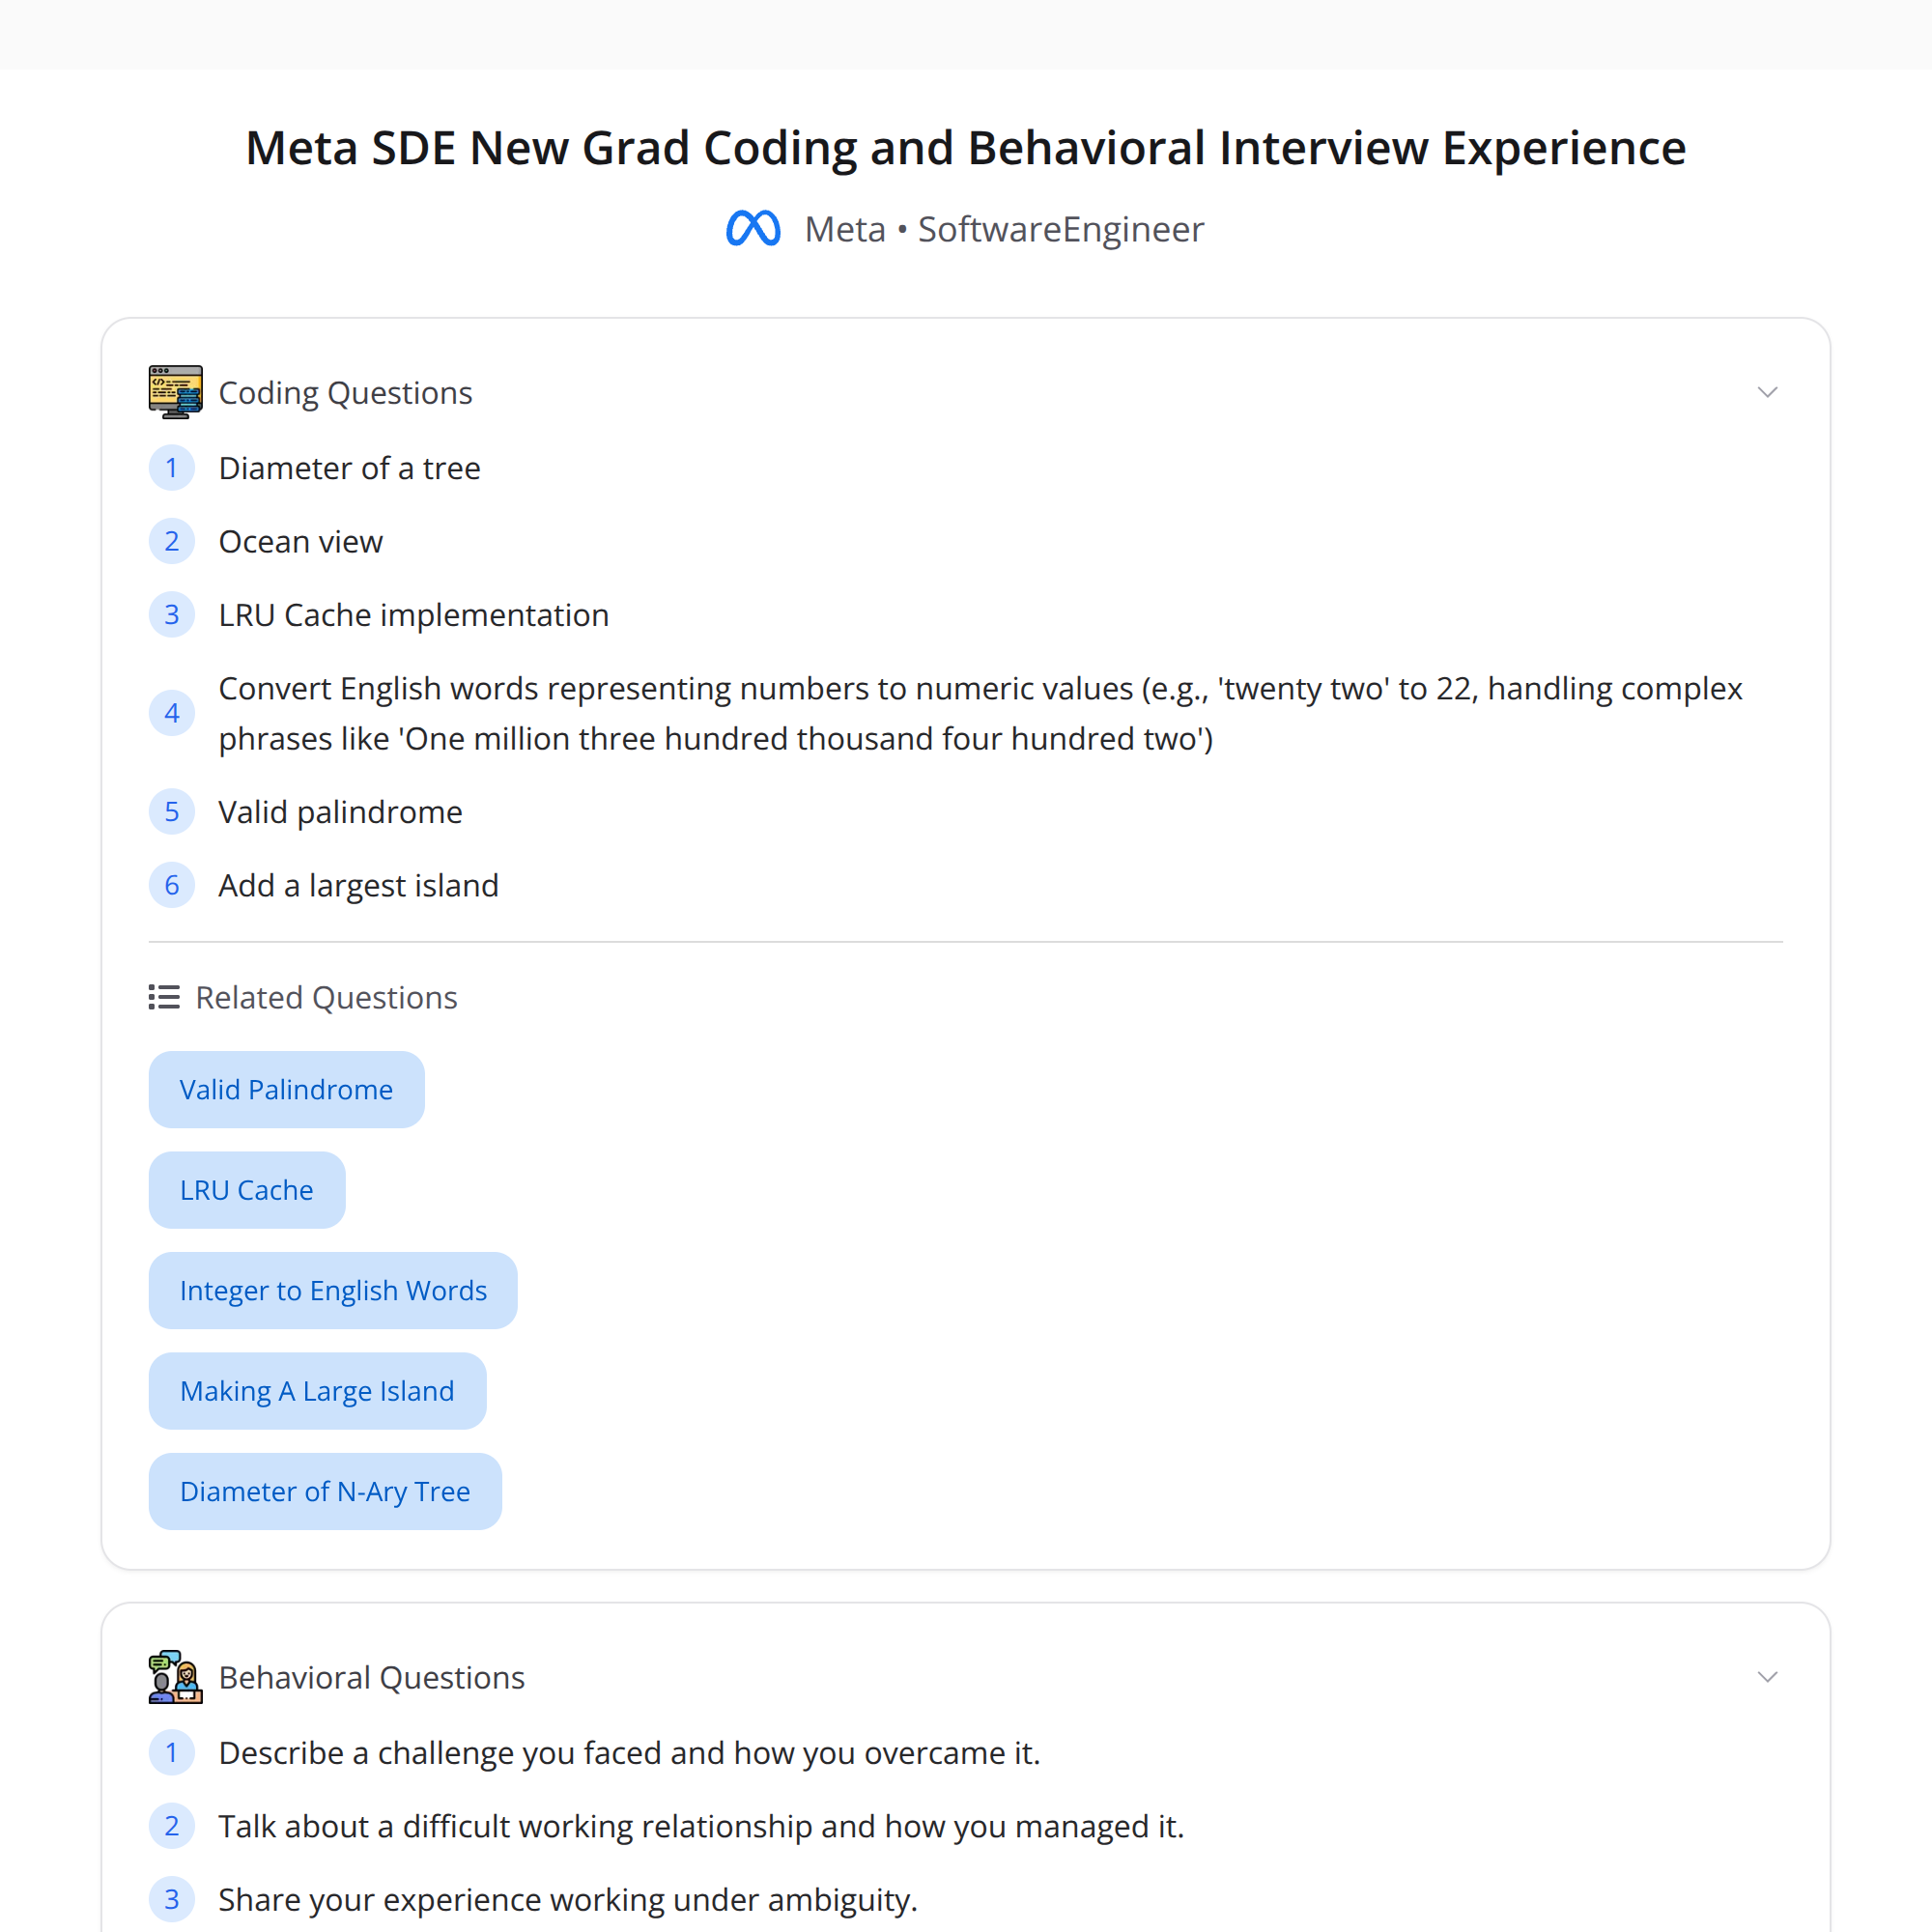This screenshot has height=1932, width=1932.
Task: Select 'Describe a challenge you faced' question
Action: pyautogui.click(x=629, y=1753)
